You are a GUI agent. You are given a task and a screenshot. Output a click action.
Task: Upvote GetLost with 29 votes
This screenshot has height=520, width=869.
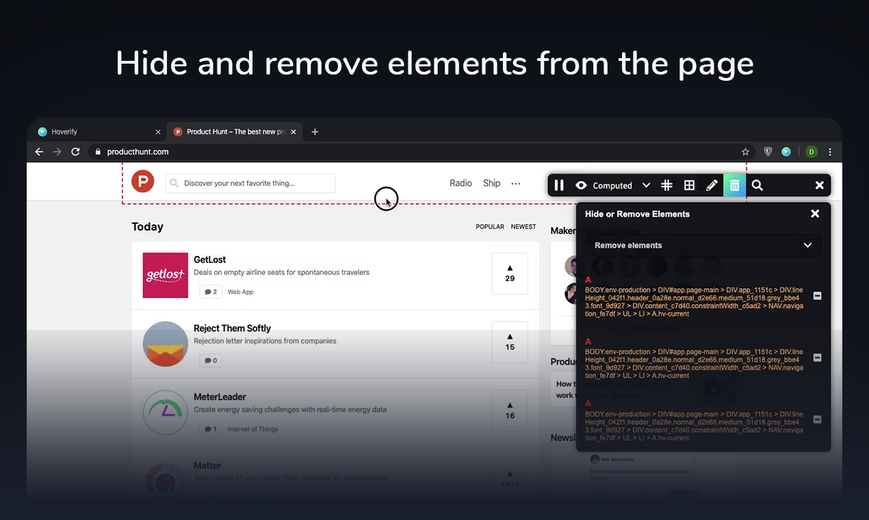509,273
